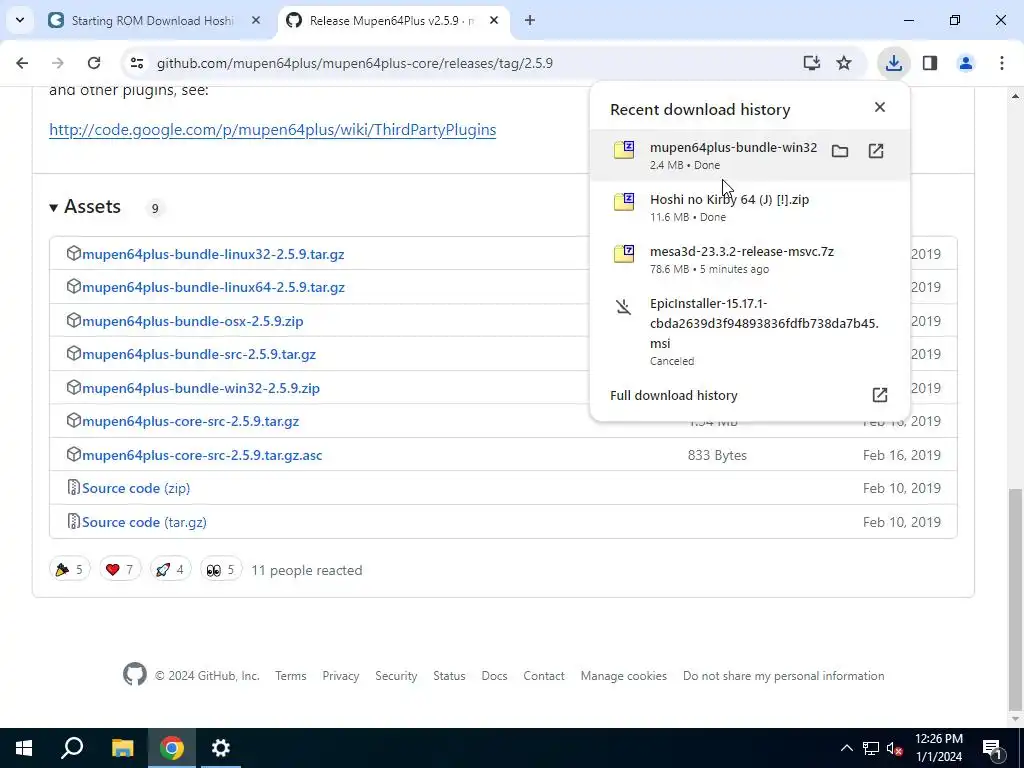Click the party popper reaction button

[x=69, y=570]
